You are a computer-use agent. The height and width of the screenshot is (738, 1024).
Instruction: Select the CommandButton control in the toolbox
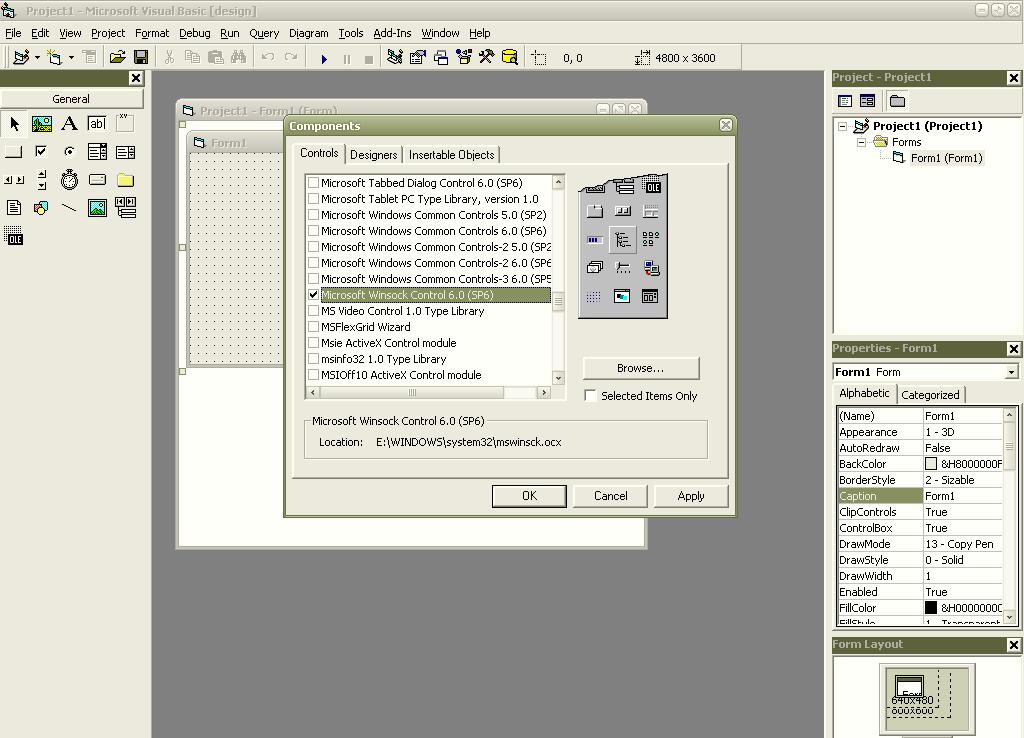(x=14, y=152)
